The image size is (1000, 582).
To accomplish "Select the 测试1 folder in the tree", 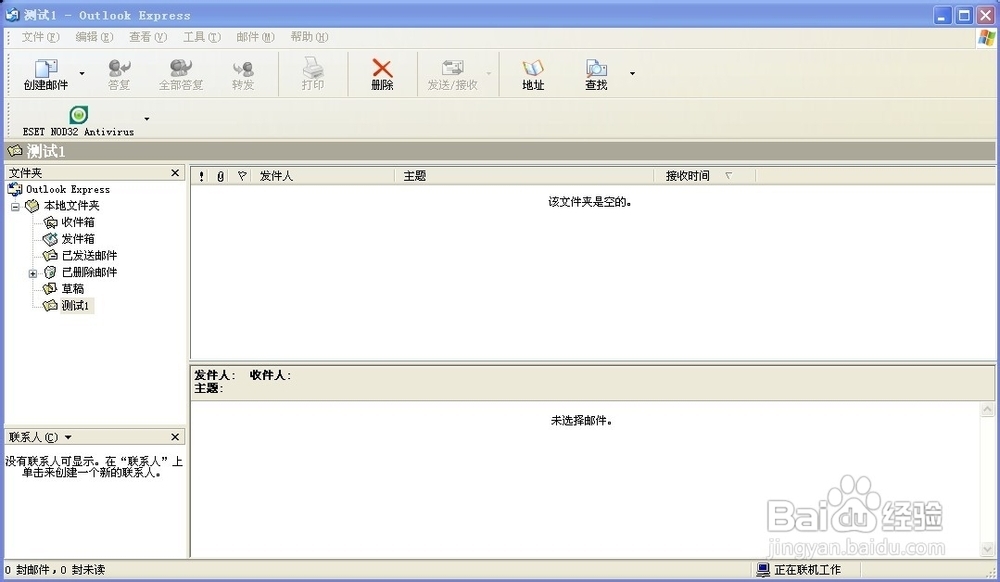I will pos(73,305).
